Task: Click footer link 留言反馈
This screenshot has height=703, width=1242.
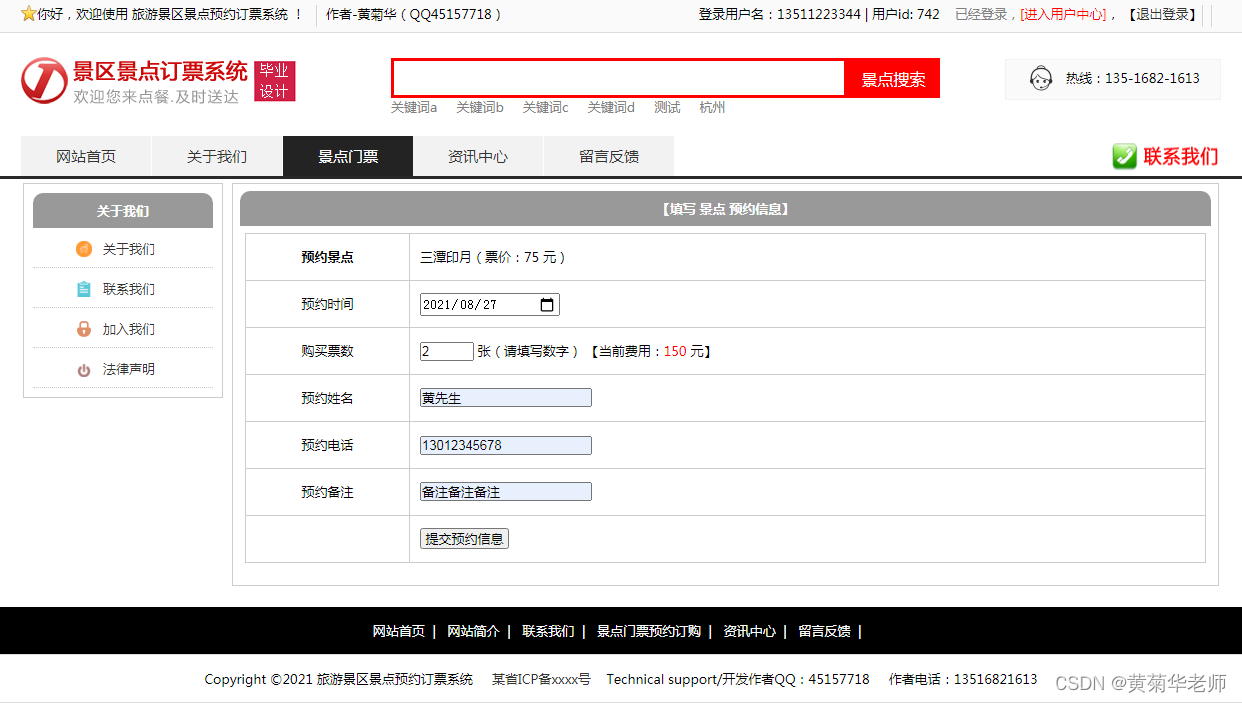Action: click(825, 631)
